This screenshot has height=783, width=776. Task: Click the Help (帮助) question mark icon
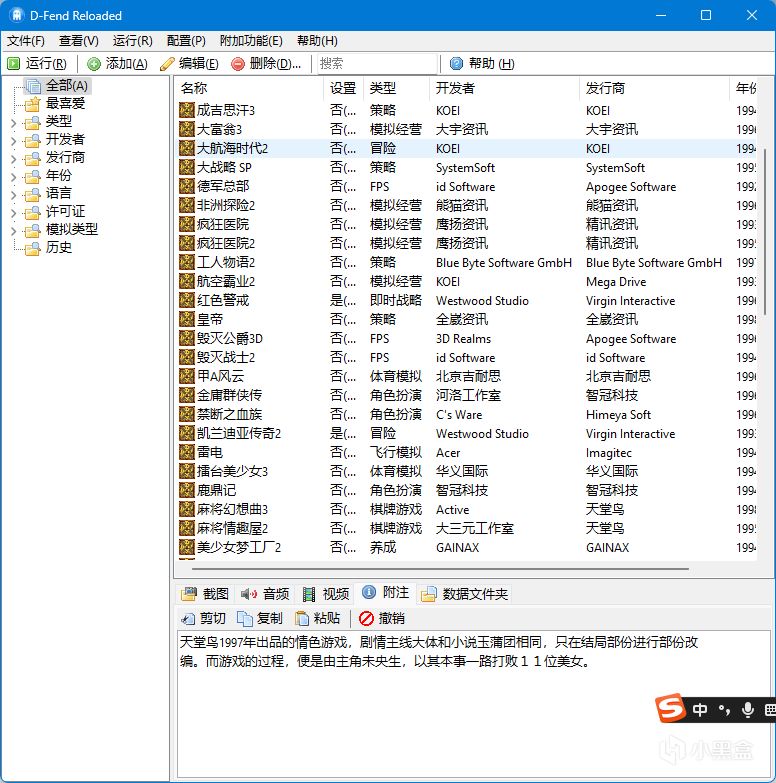456,63
